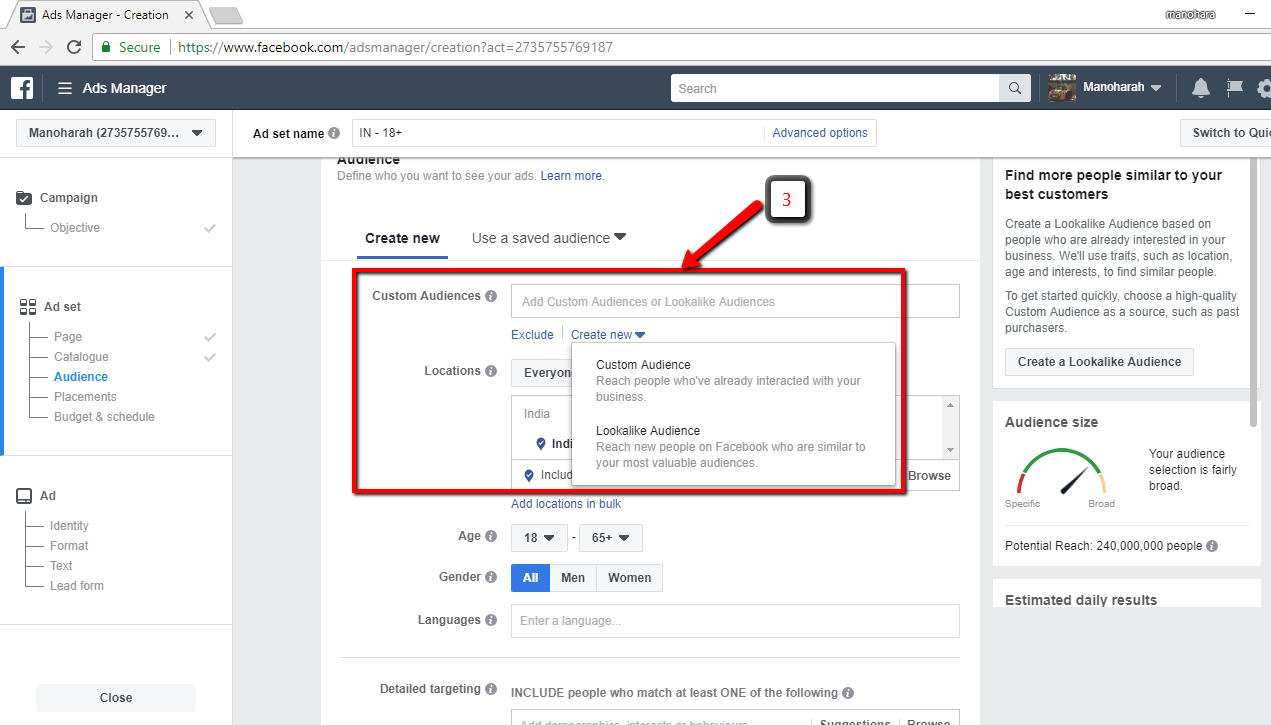Go to Audience in the sidebar
The width and height of the screenshot is (1271, 725).
click(x=81, y=377)
